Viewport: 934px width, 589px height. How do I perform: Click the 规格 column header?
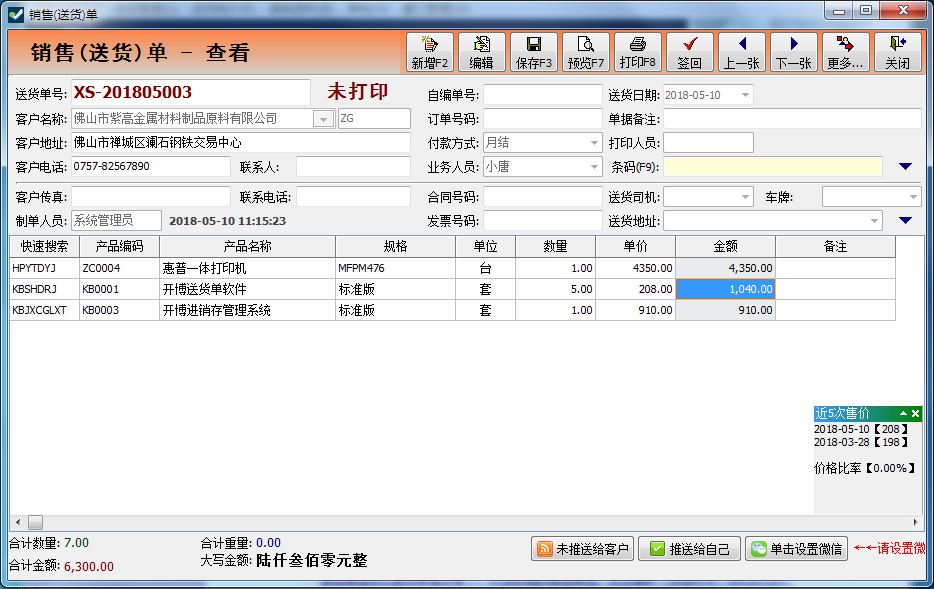[x=396, y=247]
